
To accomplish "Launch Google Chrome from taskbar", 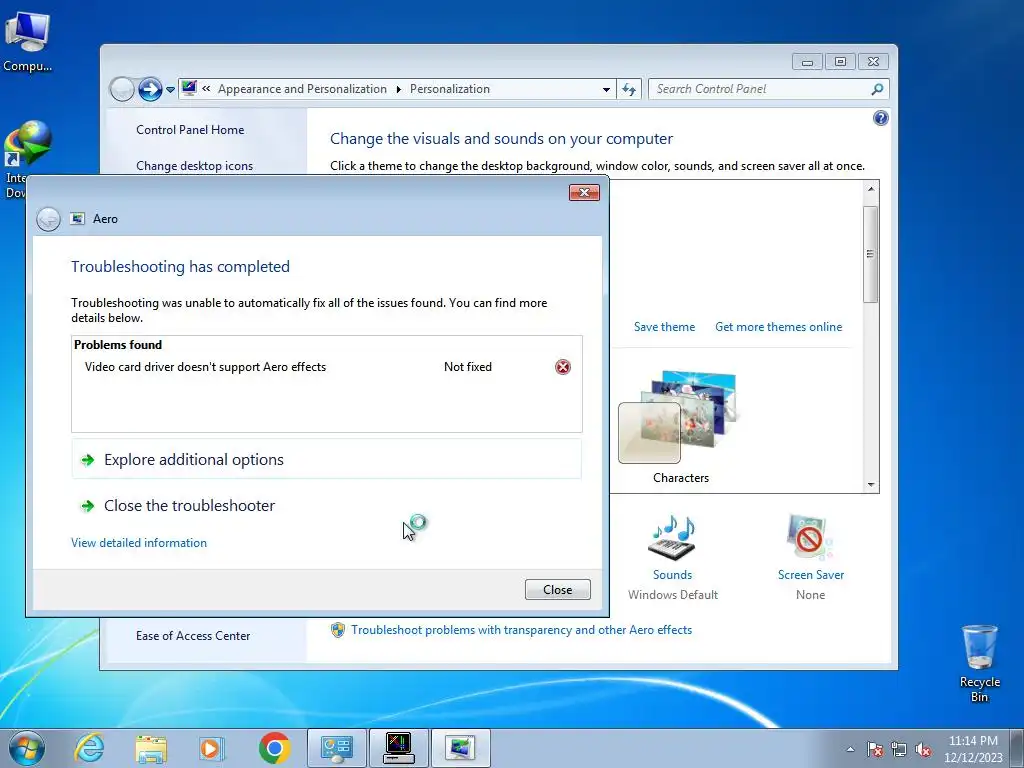I will coord(274,748).
